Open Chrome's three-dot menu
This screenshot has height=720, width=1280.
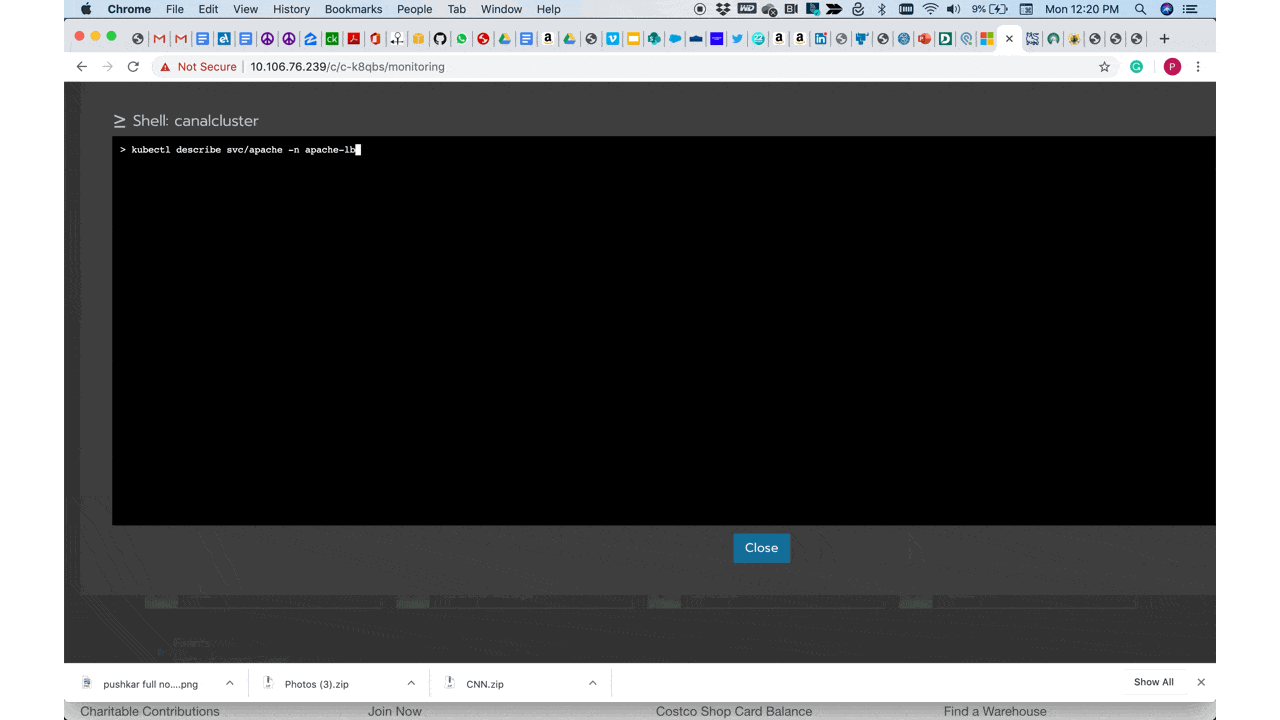pos(1198,67)
